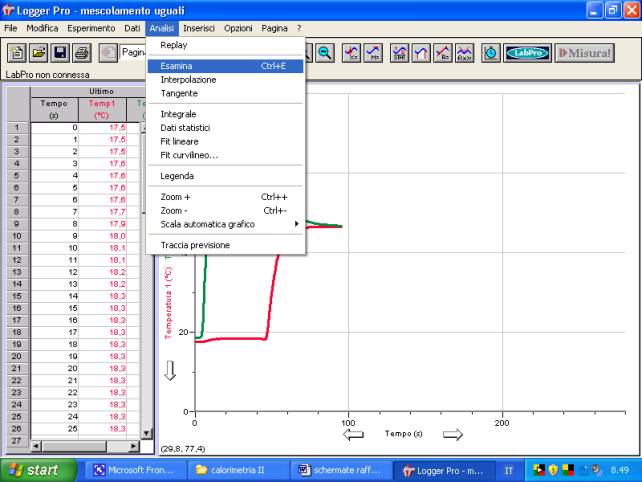This screenshot has height=482, width=642.
Task: Toggle Legenda in Analisi menu
Action: point(177,176)
